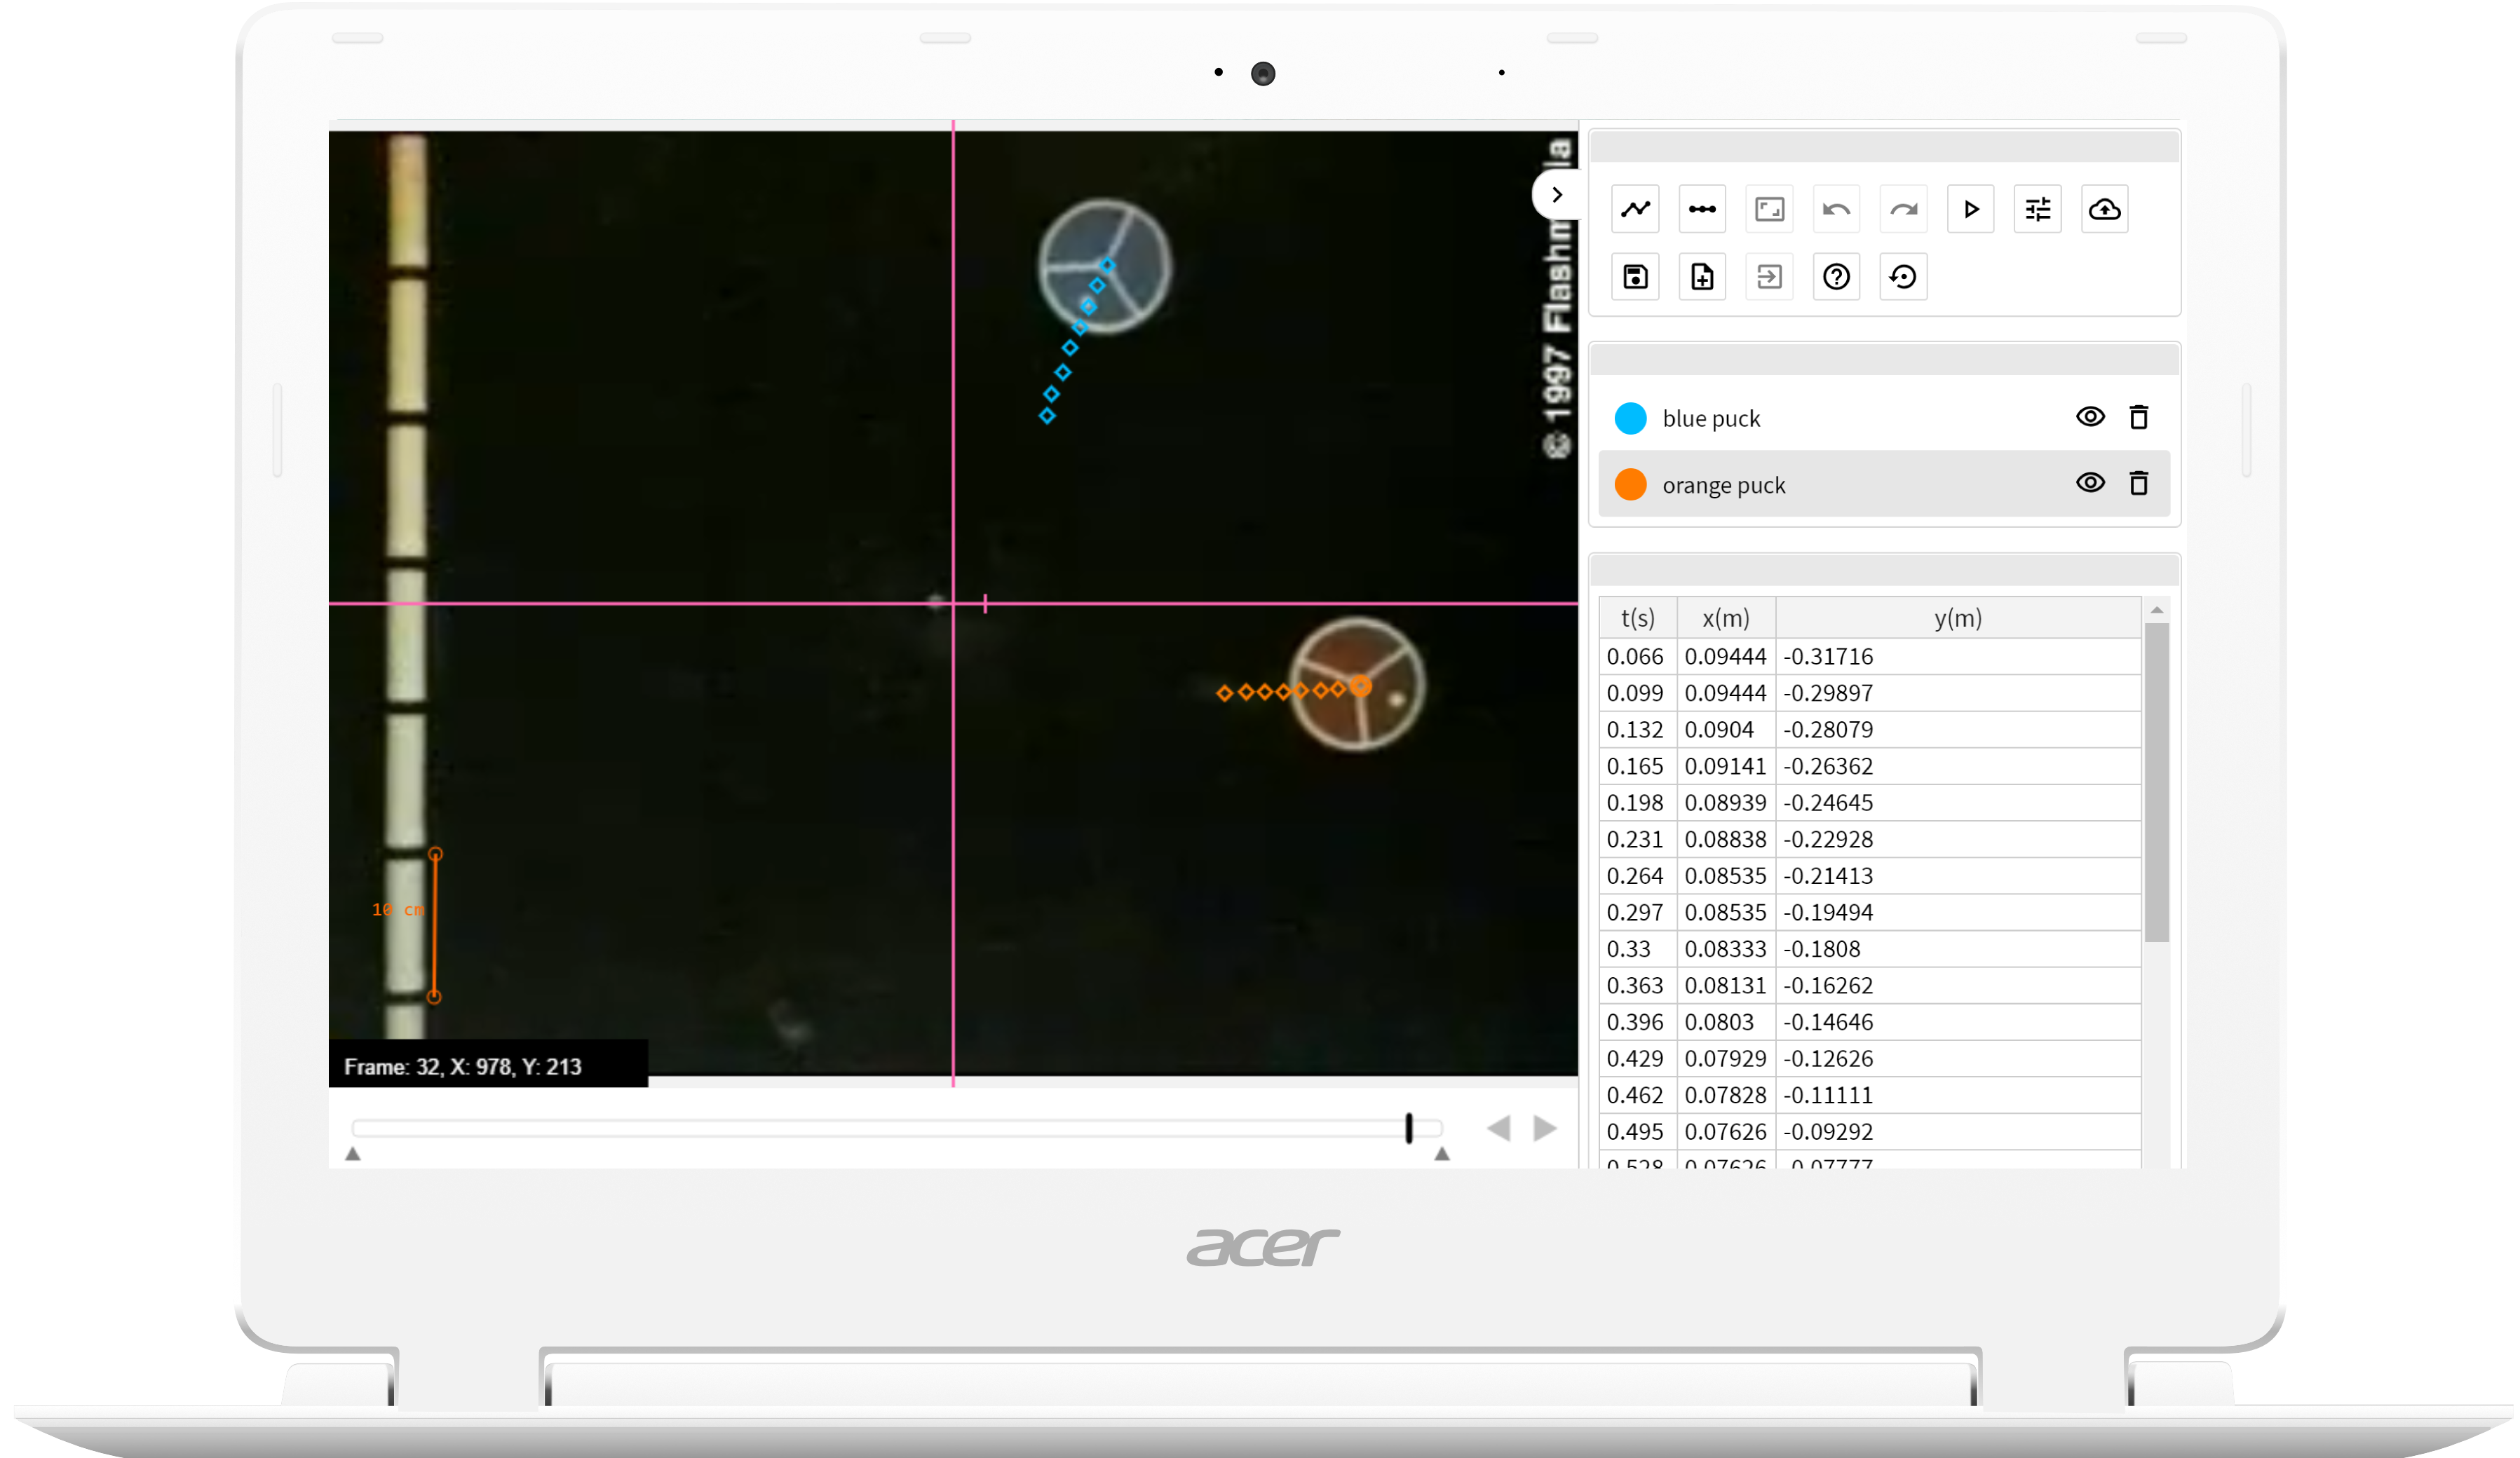2520x1458 pixels.
Task: Upload the project to the cloud
Action: pos(2104,209)
